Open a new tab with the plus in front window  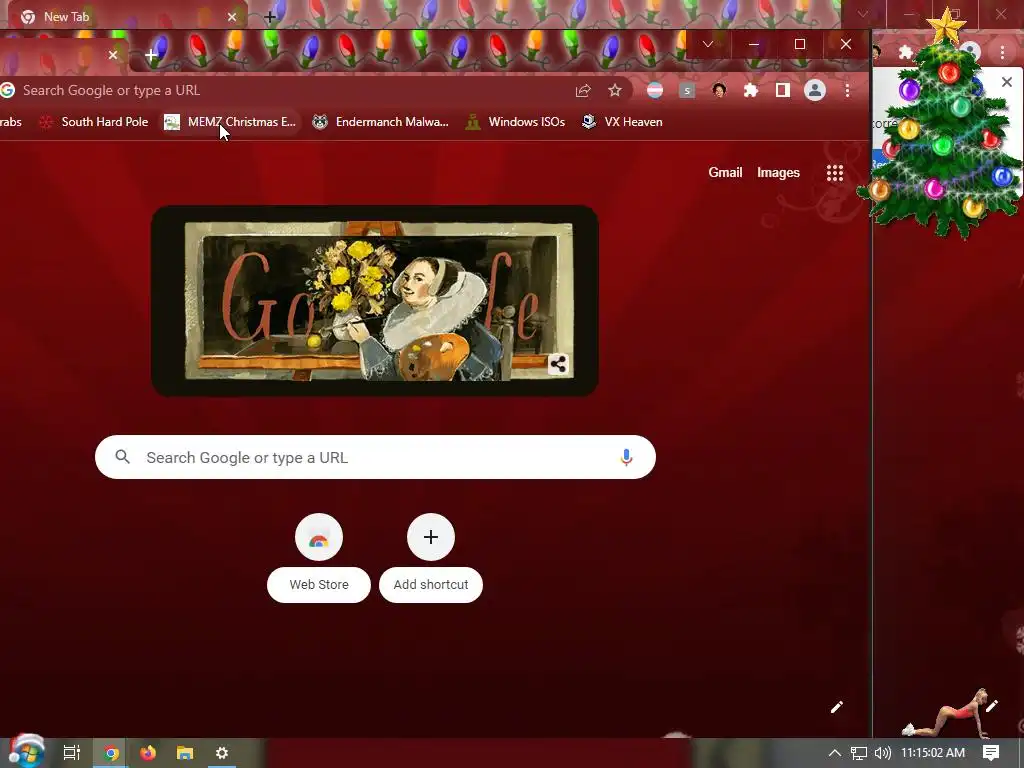pyautogui.click(x=151, y=56)
